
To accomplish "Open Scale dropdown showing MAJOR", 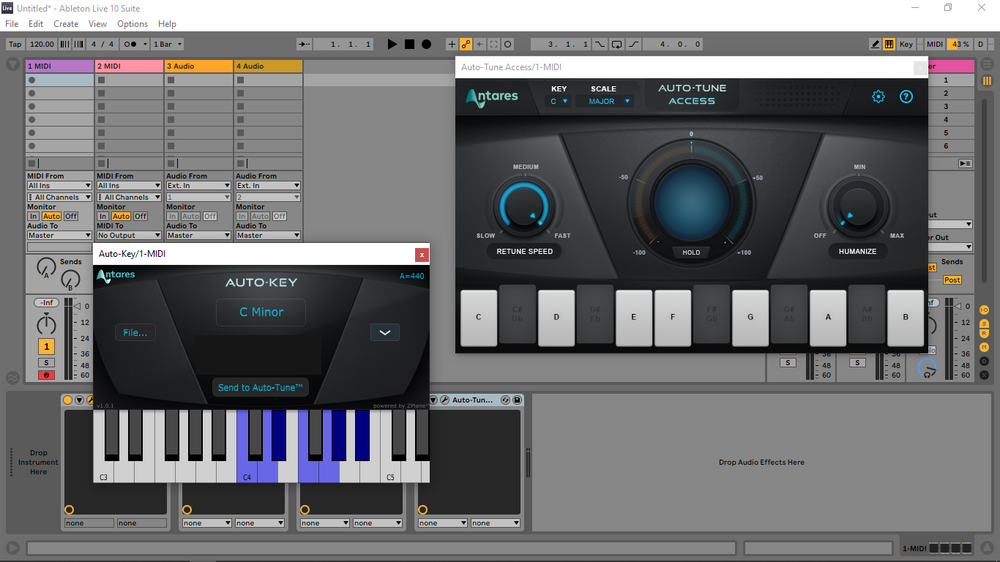I will [608, 101].
